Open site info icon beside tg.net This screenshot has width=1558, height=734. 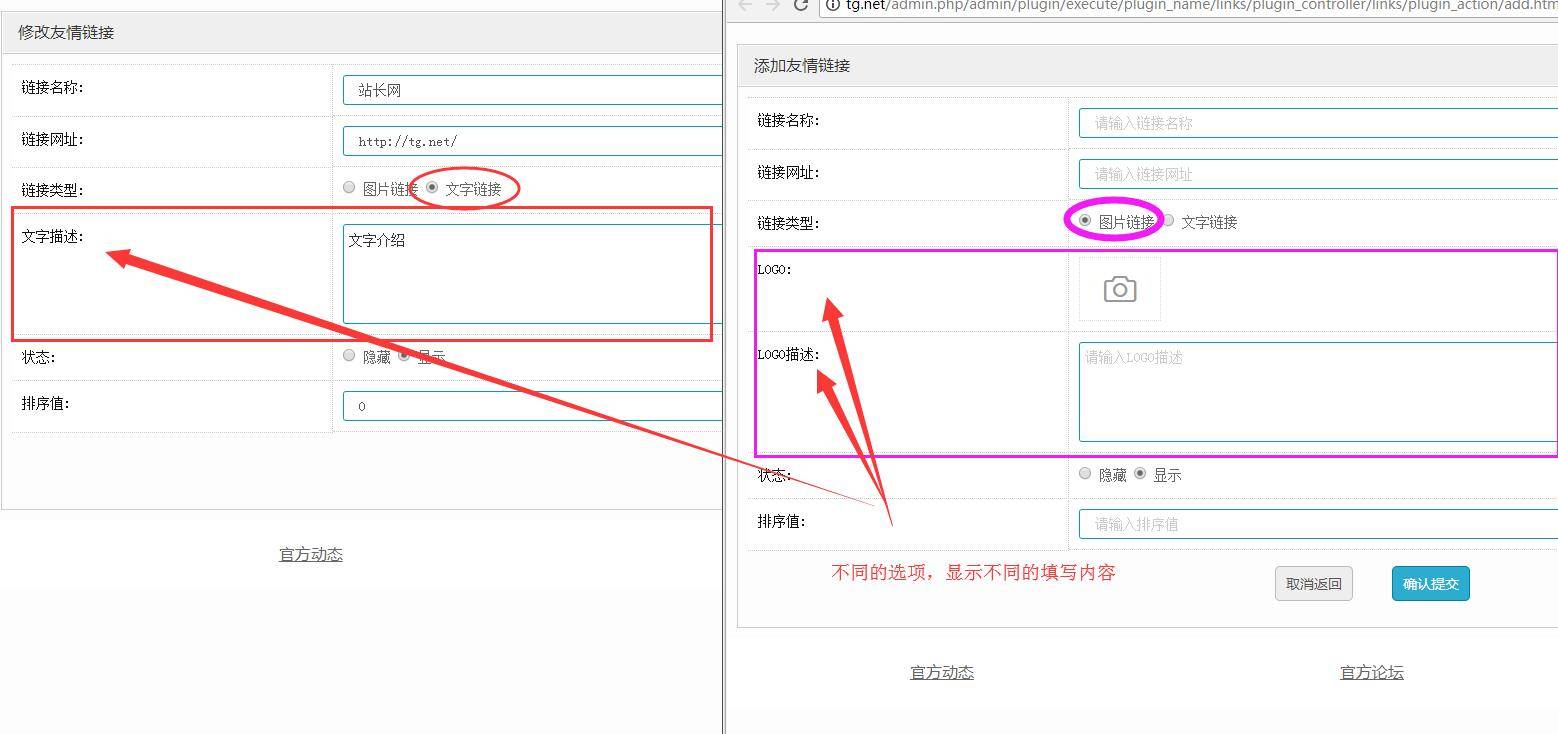click(x=832, y=5)
